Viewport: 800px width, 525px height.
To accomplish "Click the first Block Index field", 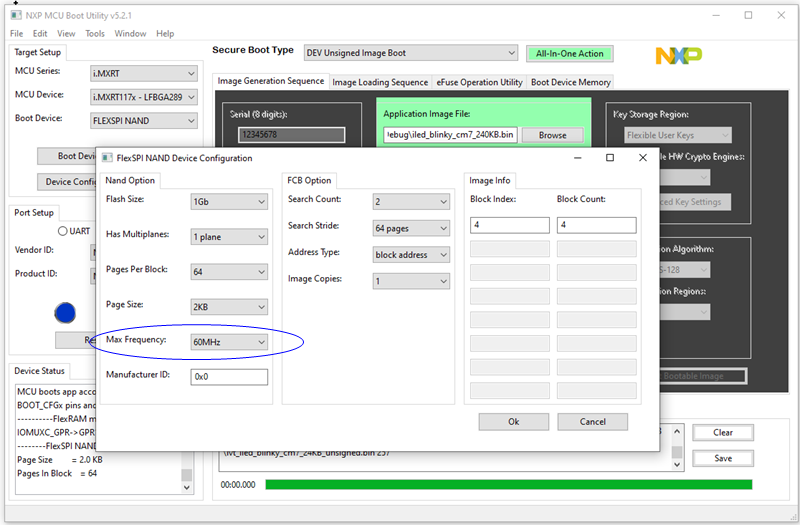I will (510, 225).
